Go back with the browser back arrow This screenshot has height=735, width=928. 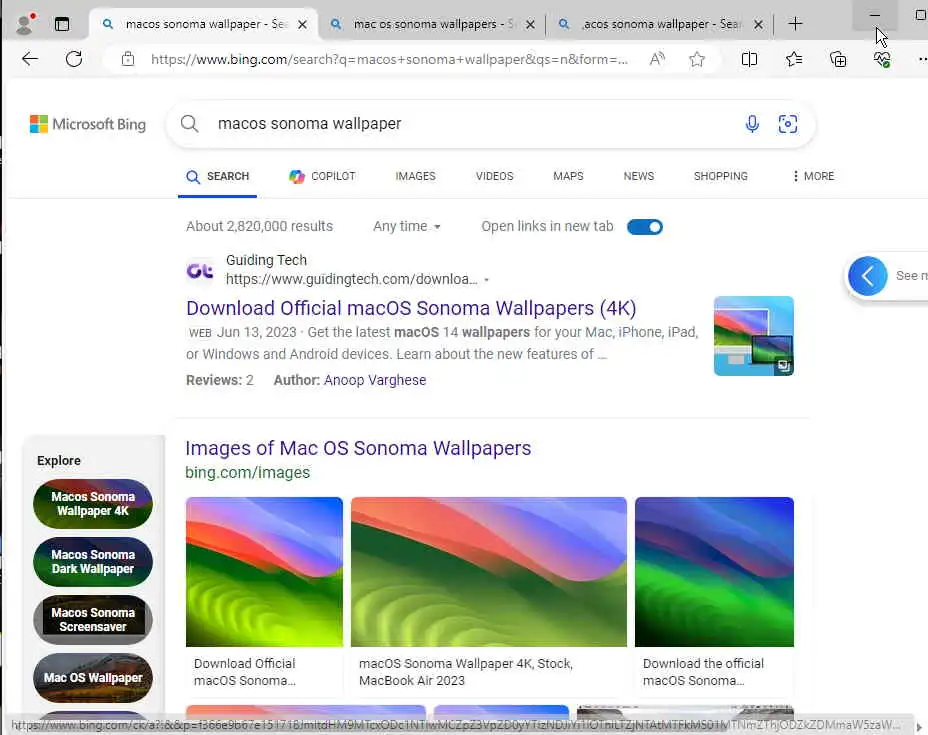pyautogui.click(x=30, y=59)
